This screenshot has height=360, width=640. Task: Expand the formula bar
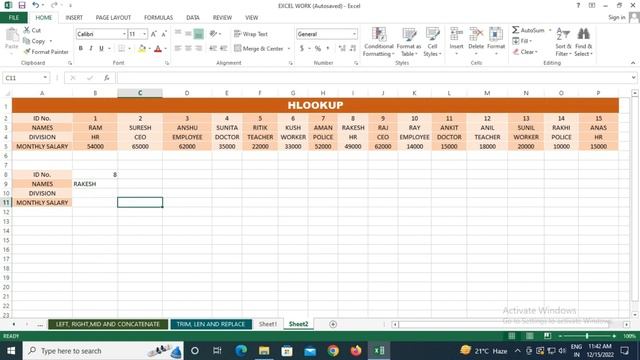[633, 78]
